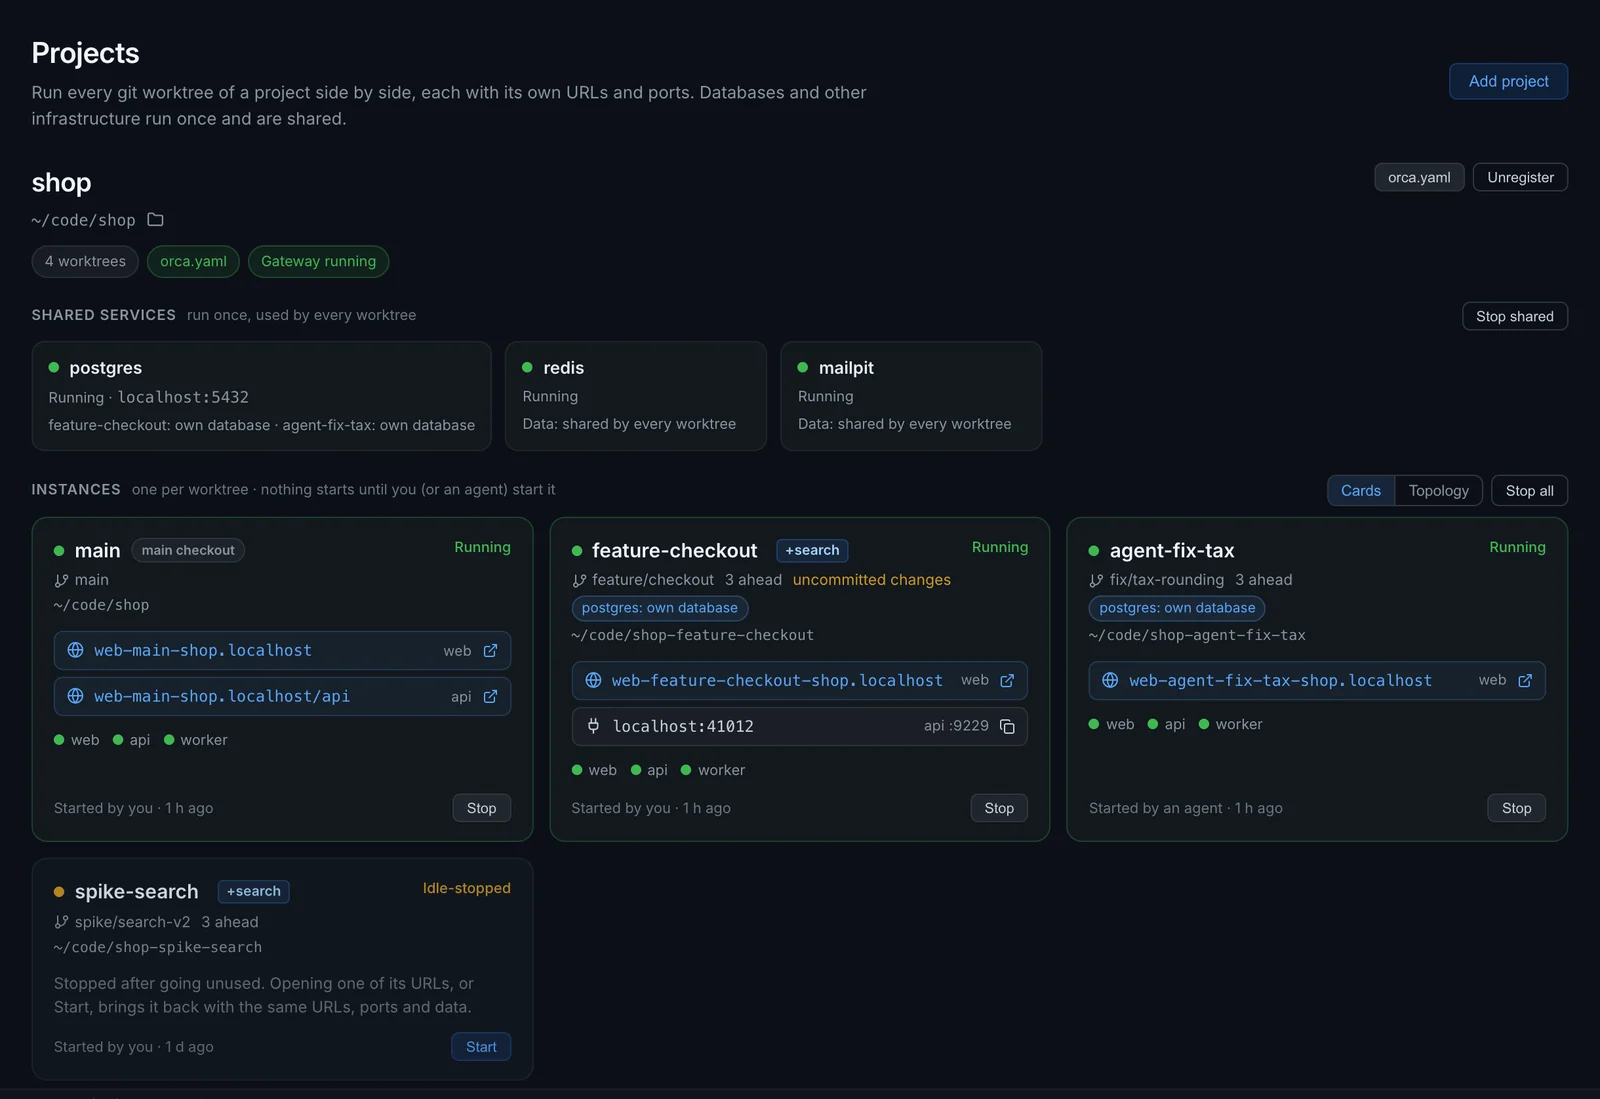This screenshot has width=1600, height=1099.
Task: Open web-main-shop.localhost/api link
Action: coord(222,697)
